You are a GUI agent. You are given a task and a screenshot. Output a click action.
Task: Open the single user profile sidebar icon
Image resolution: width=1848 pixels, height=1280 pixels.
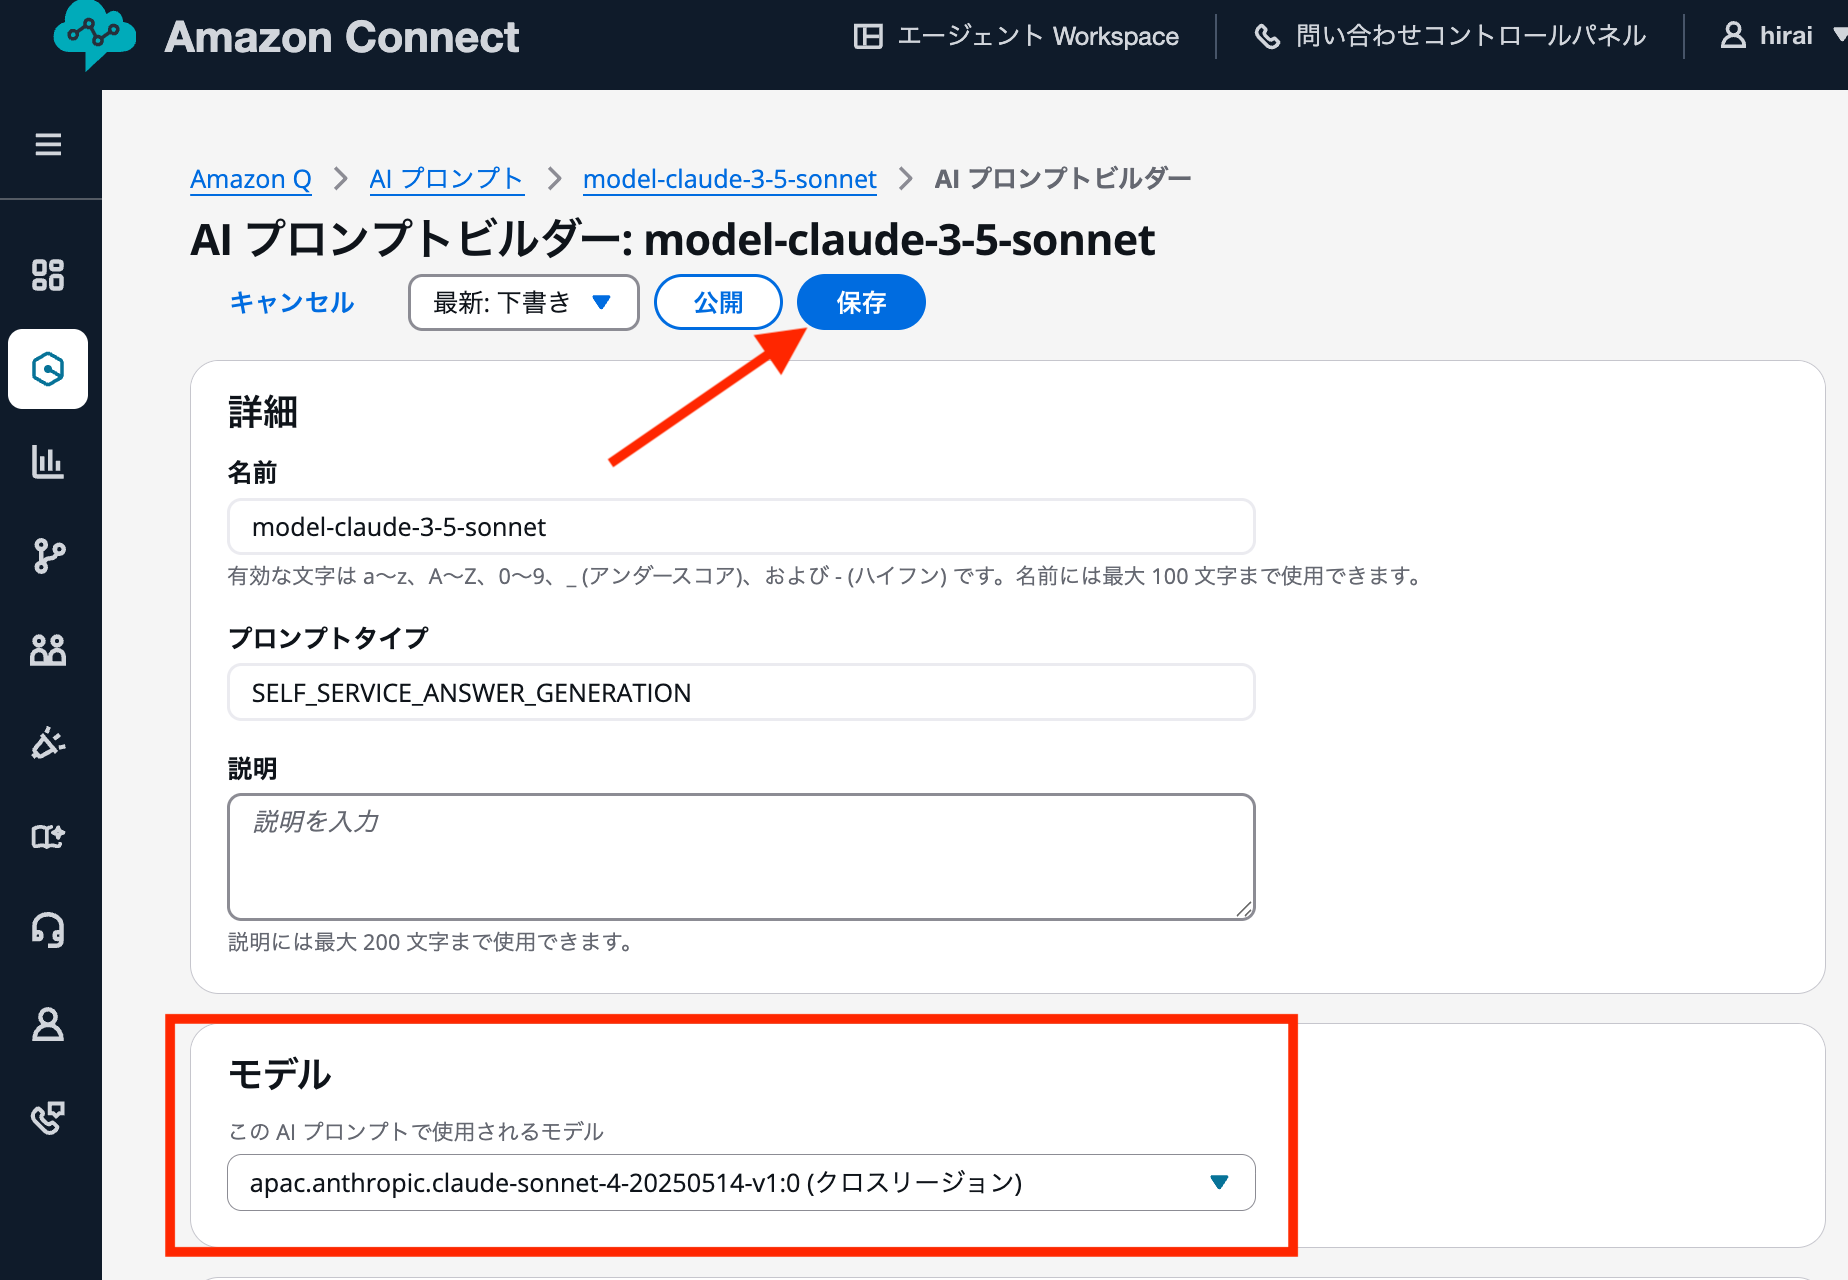pyautogui.click(x=48, y=1024)
